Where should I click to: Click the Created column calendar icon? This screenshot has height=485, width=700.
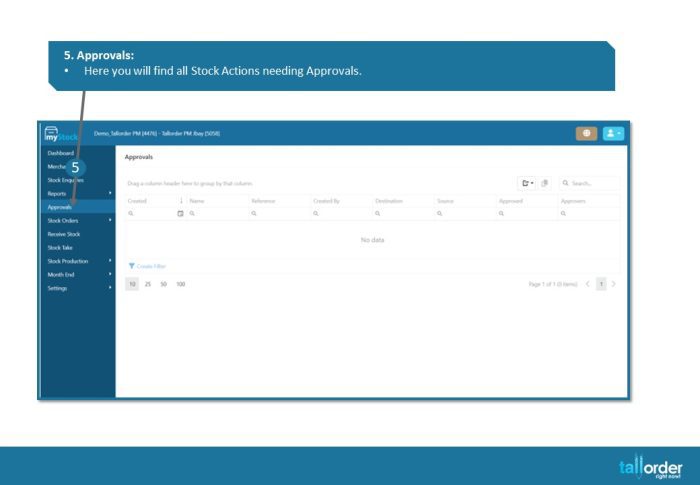(180, 213)
